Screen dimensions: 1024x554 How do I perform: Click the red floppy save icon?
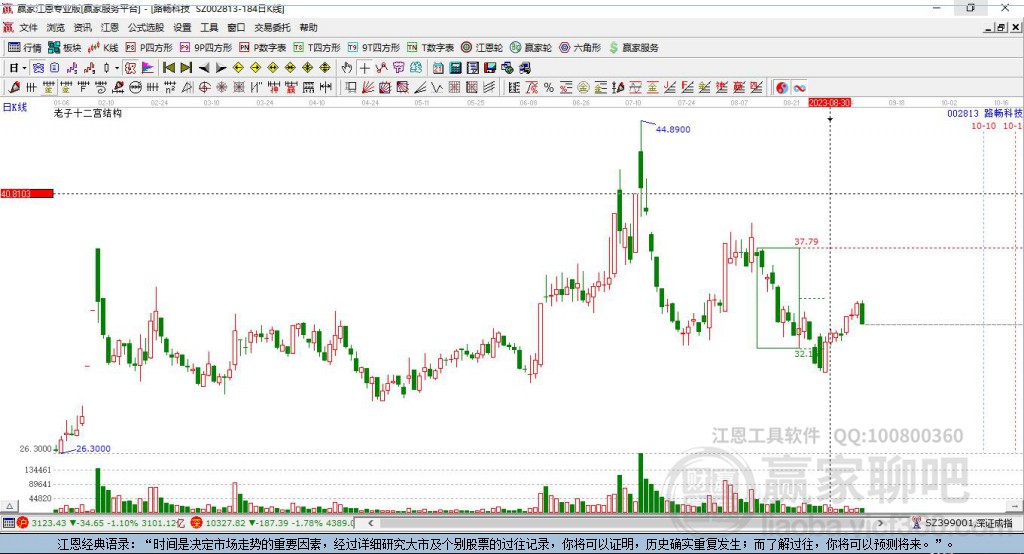click(490, 68)
